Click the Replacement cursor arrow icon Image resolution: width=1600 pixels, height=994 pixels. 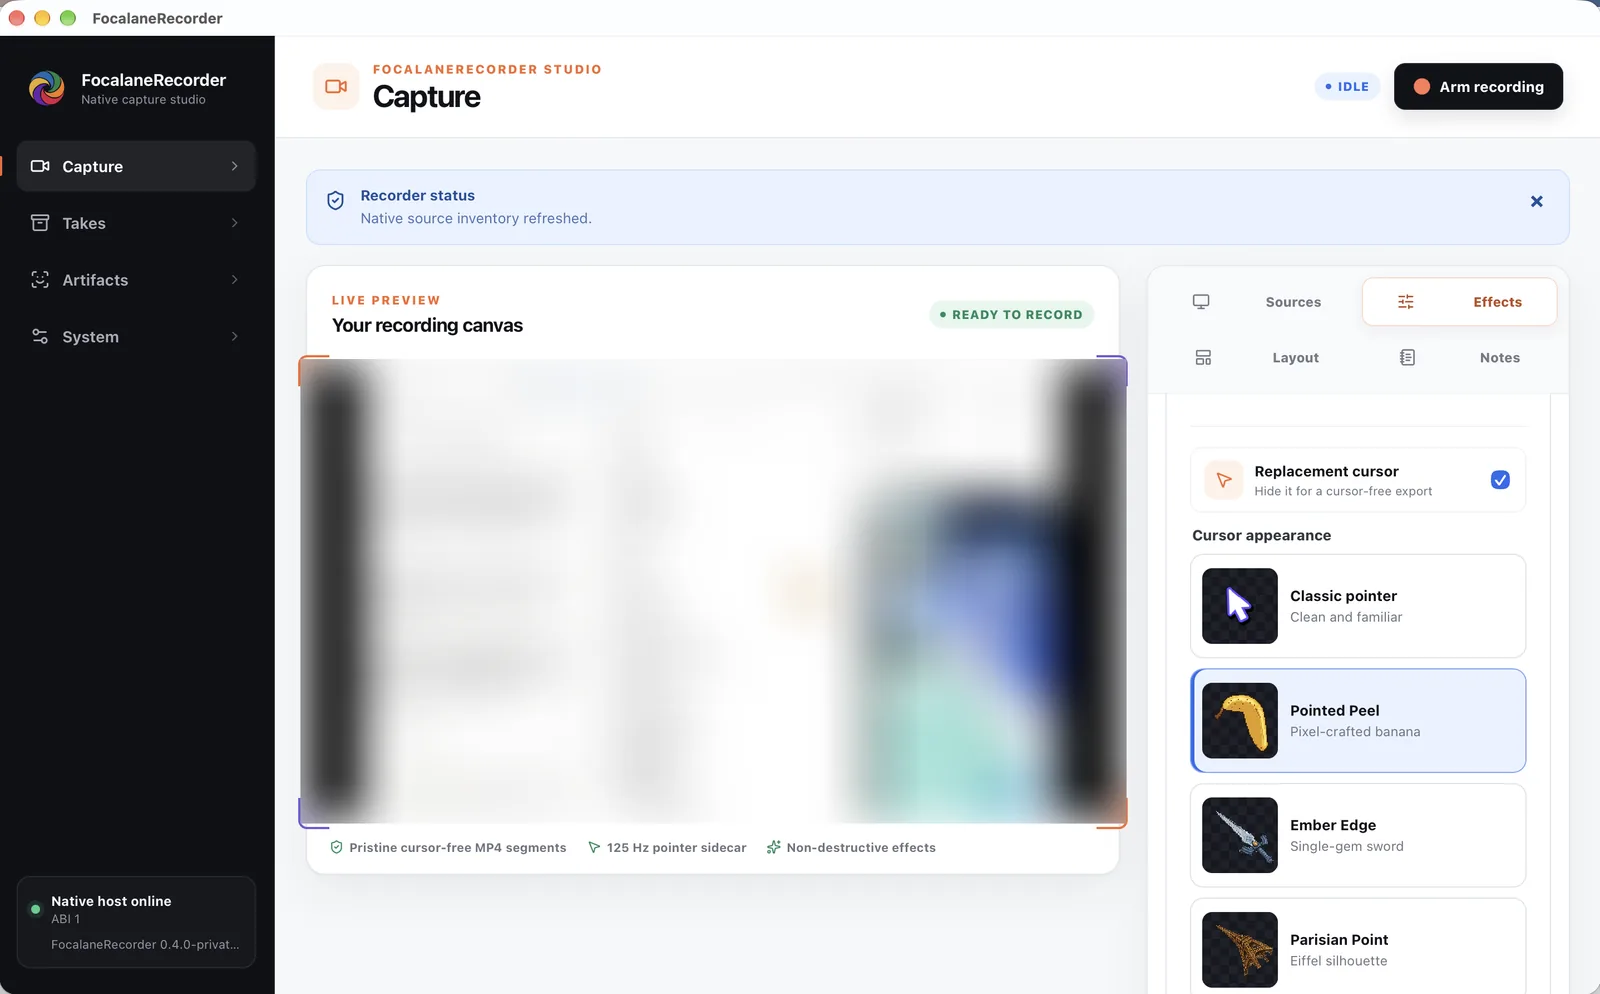(1223, 480)
